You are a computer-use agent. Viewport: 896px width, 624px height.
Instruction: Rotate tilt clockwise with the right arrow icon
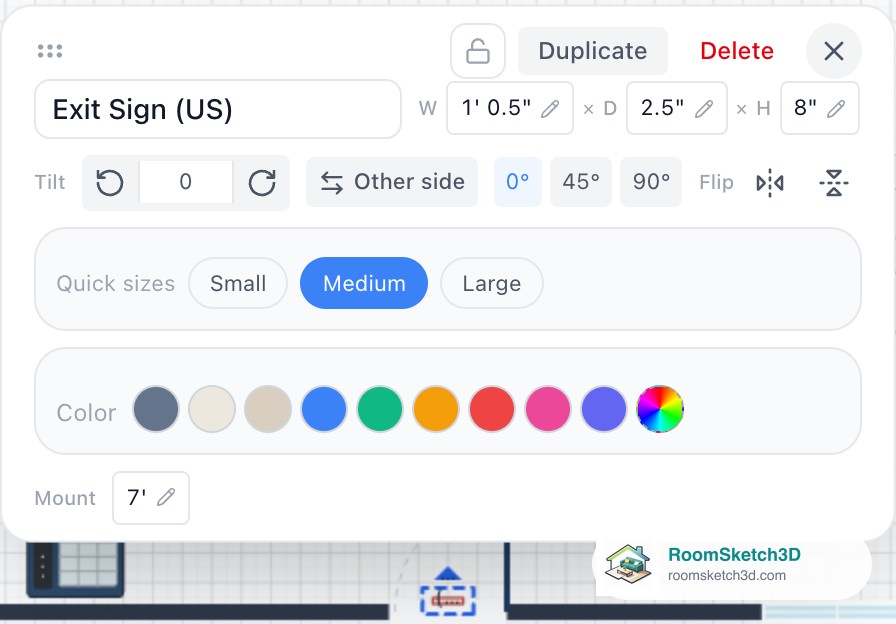click(x=262, y=183)
